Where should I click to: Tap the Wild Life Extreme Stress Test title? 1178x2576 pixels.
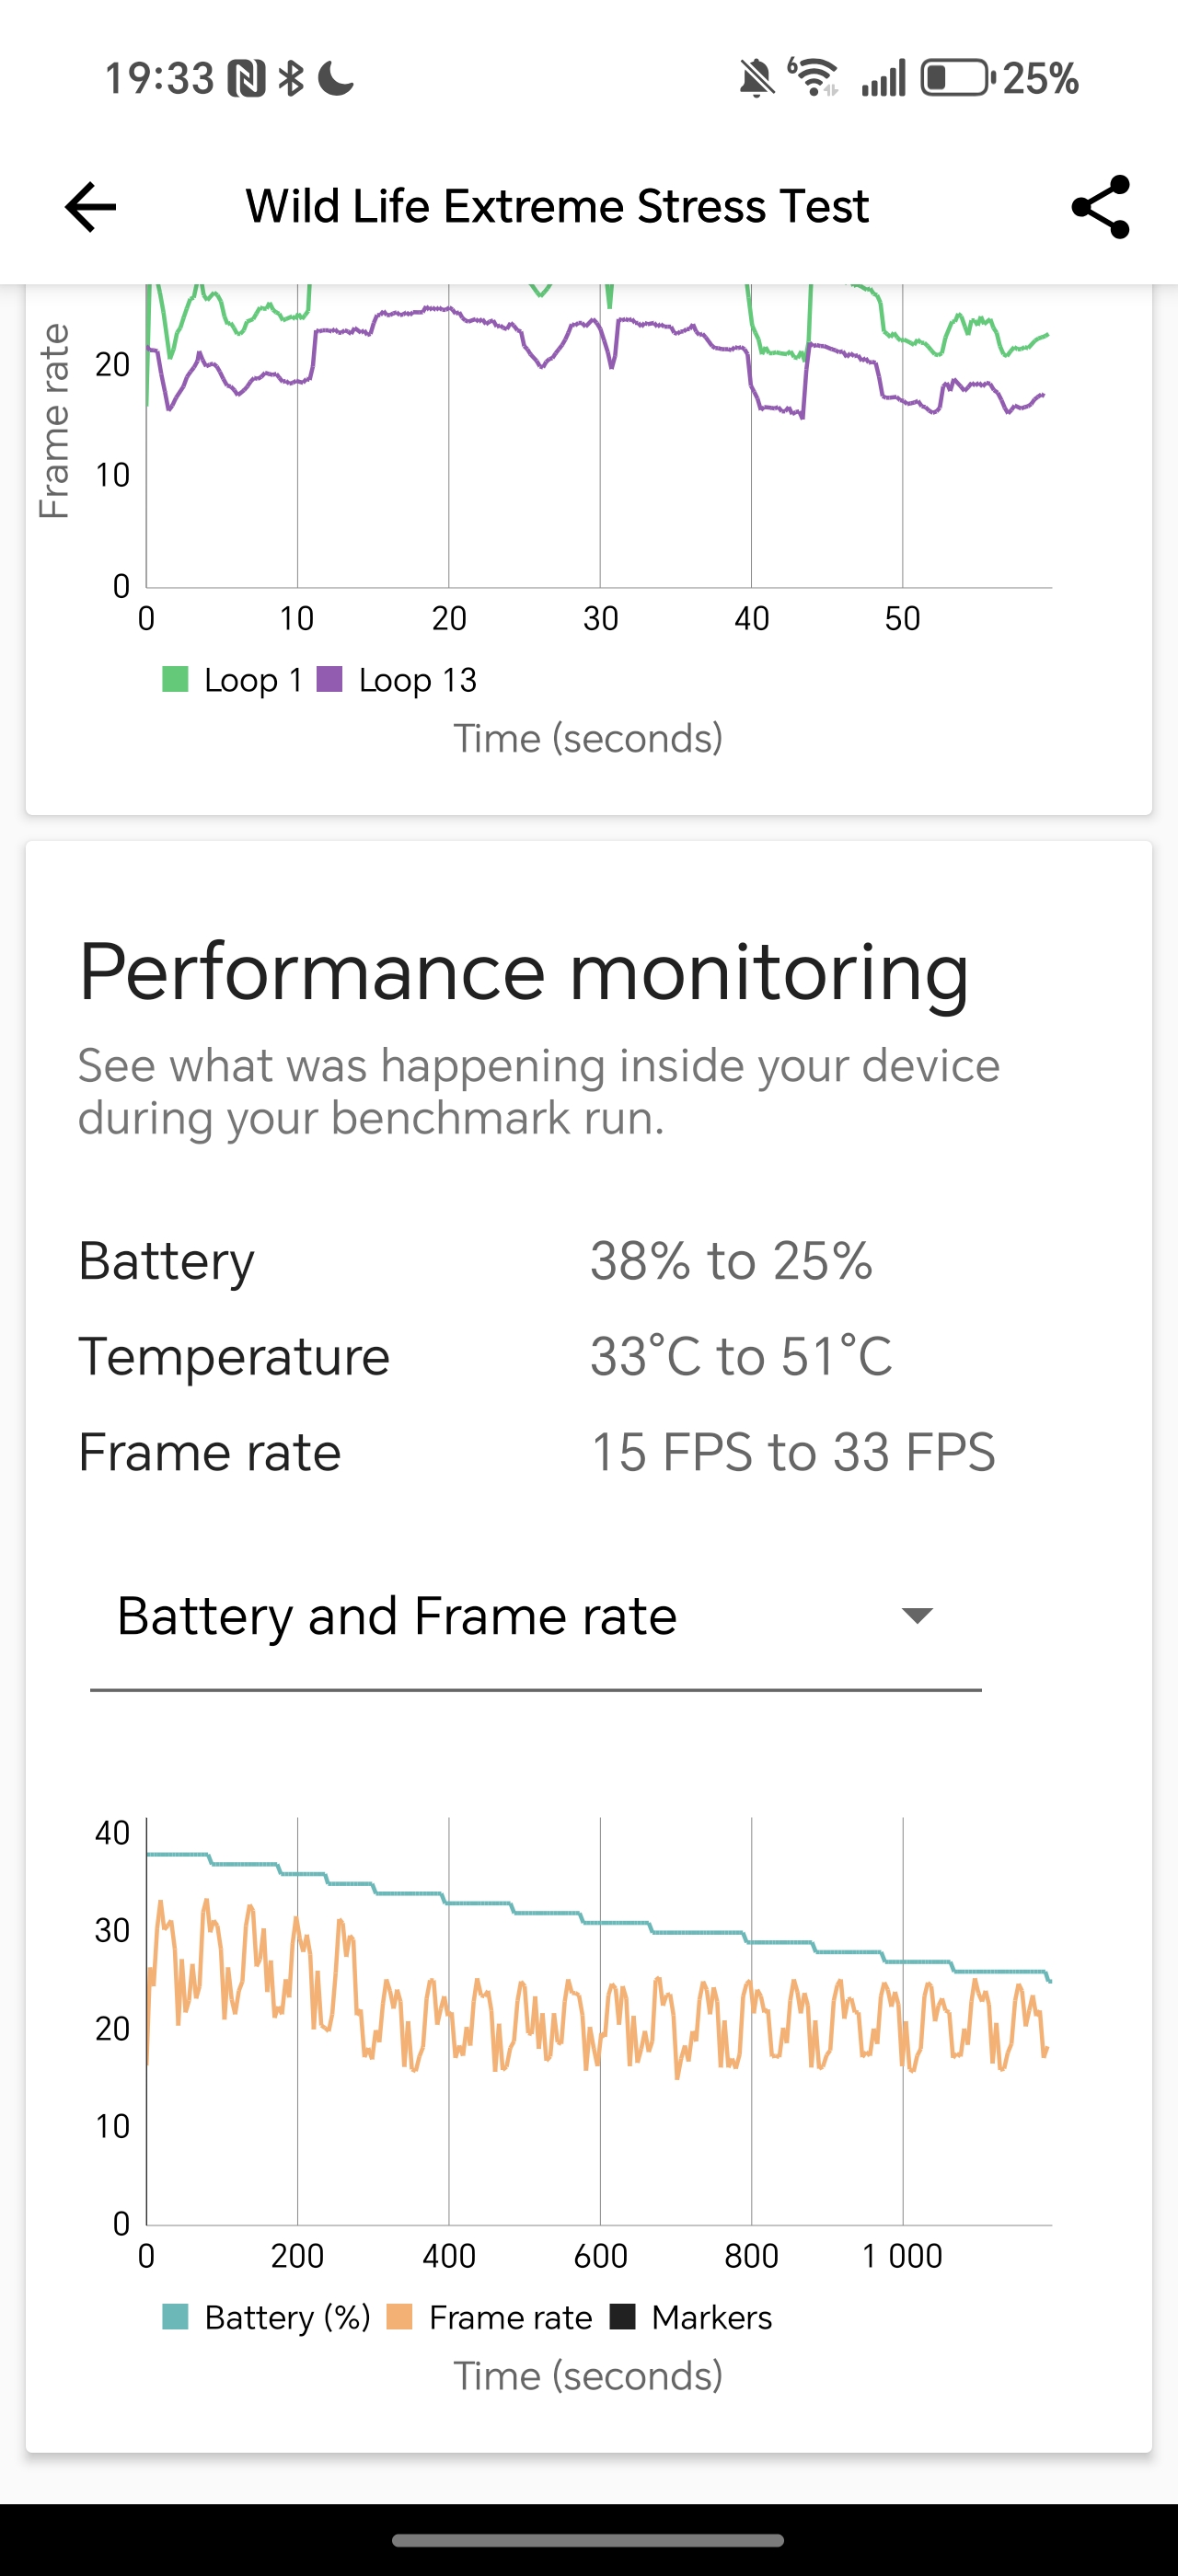[557, 206]
